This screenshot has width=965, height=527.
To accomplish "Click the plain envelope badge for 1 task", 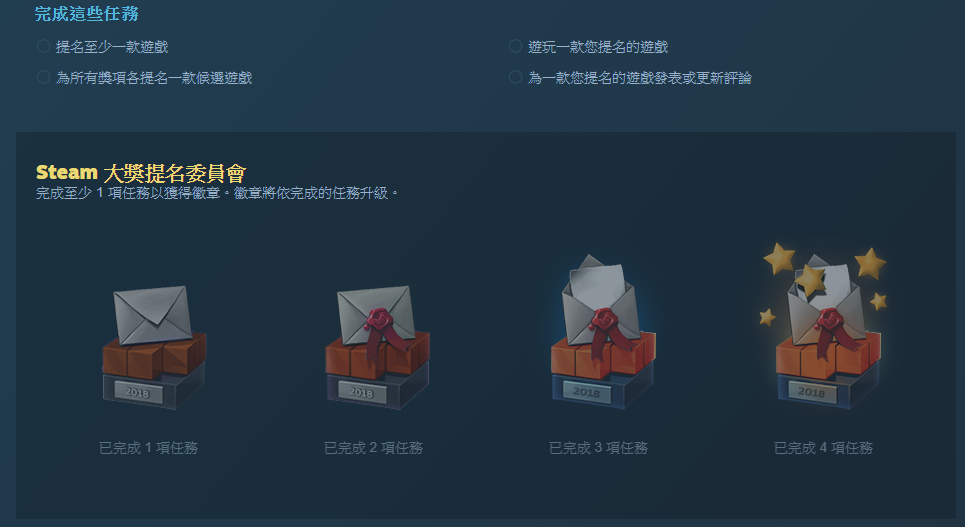I will click(x=154, y=347).
